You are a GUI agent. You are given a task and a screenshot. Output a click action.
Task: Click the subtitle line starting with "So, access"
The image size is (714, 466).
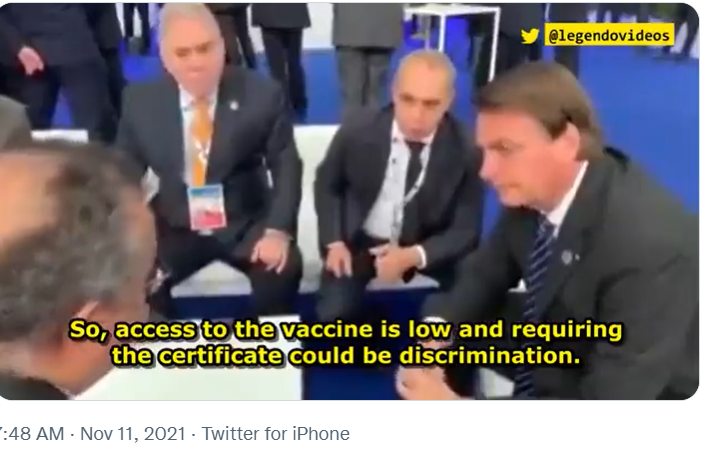[x=346, y=329]
